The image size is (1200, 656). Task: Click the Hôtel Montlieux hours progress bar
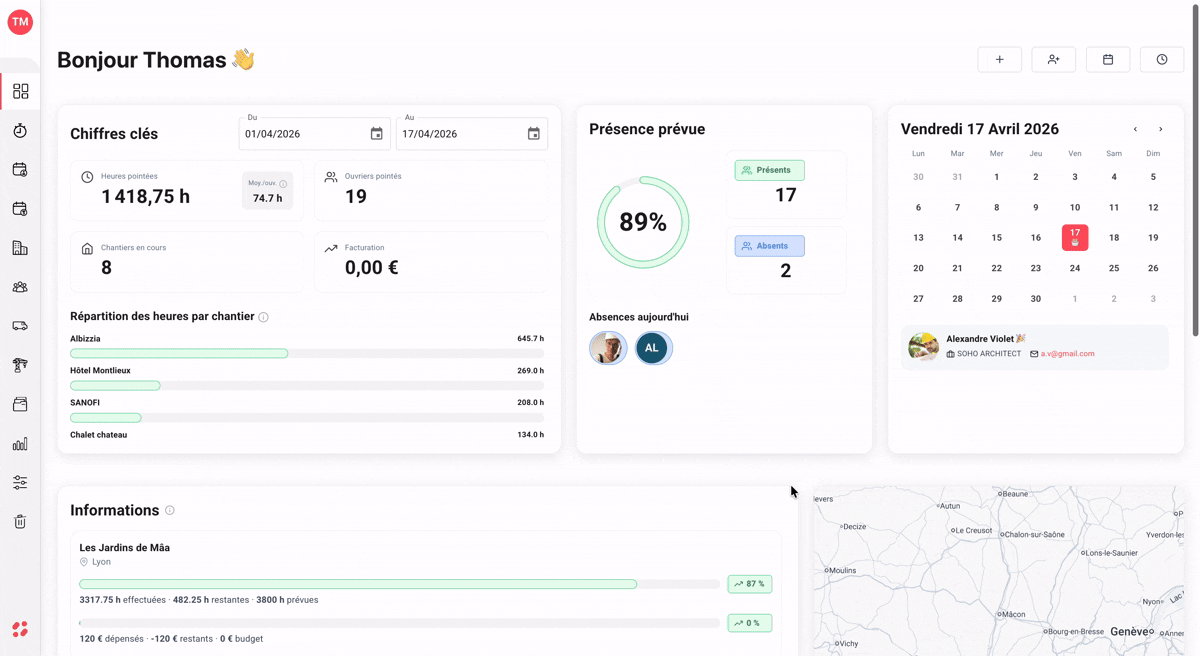307,386
